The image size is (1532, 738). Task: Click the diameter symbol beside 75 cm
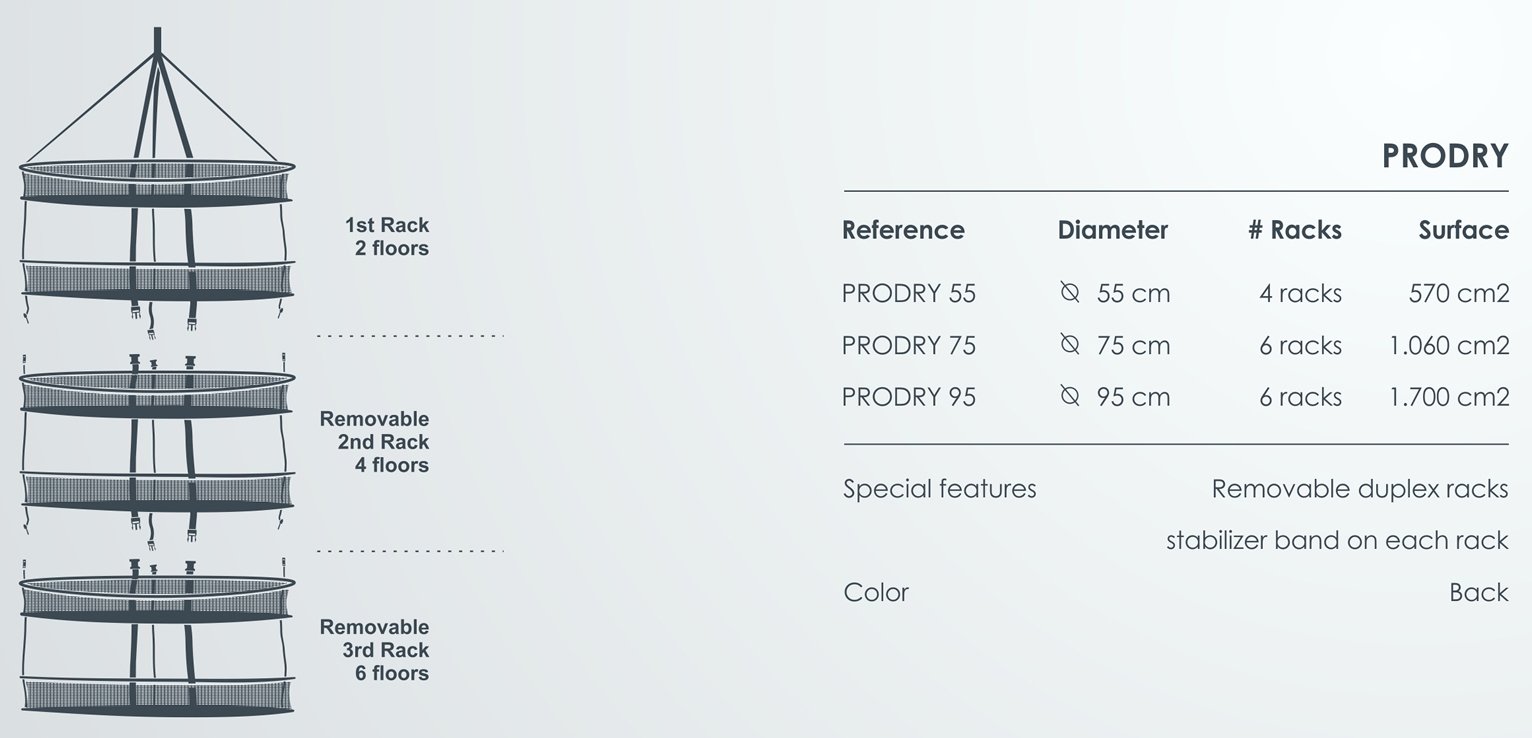tap(1070, 345)
